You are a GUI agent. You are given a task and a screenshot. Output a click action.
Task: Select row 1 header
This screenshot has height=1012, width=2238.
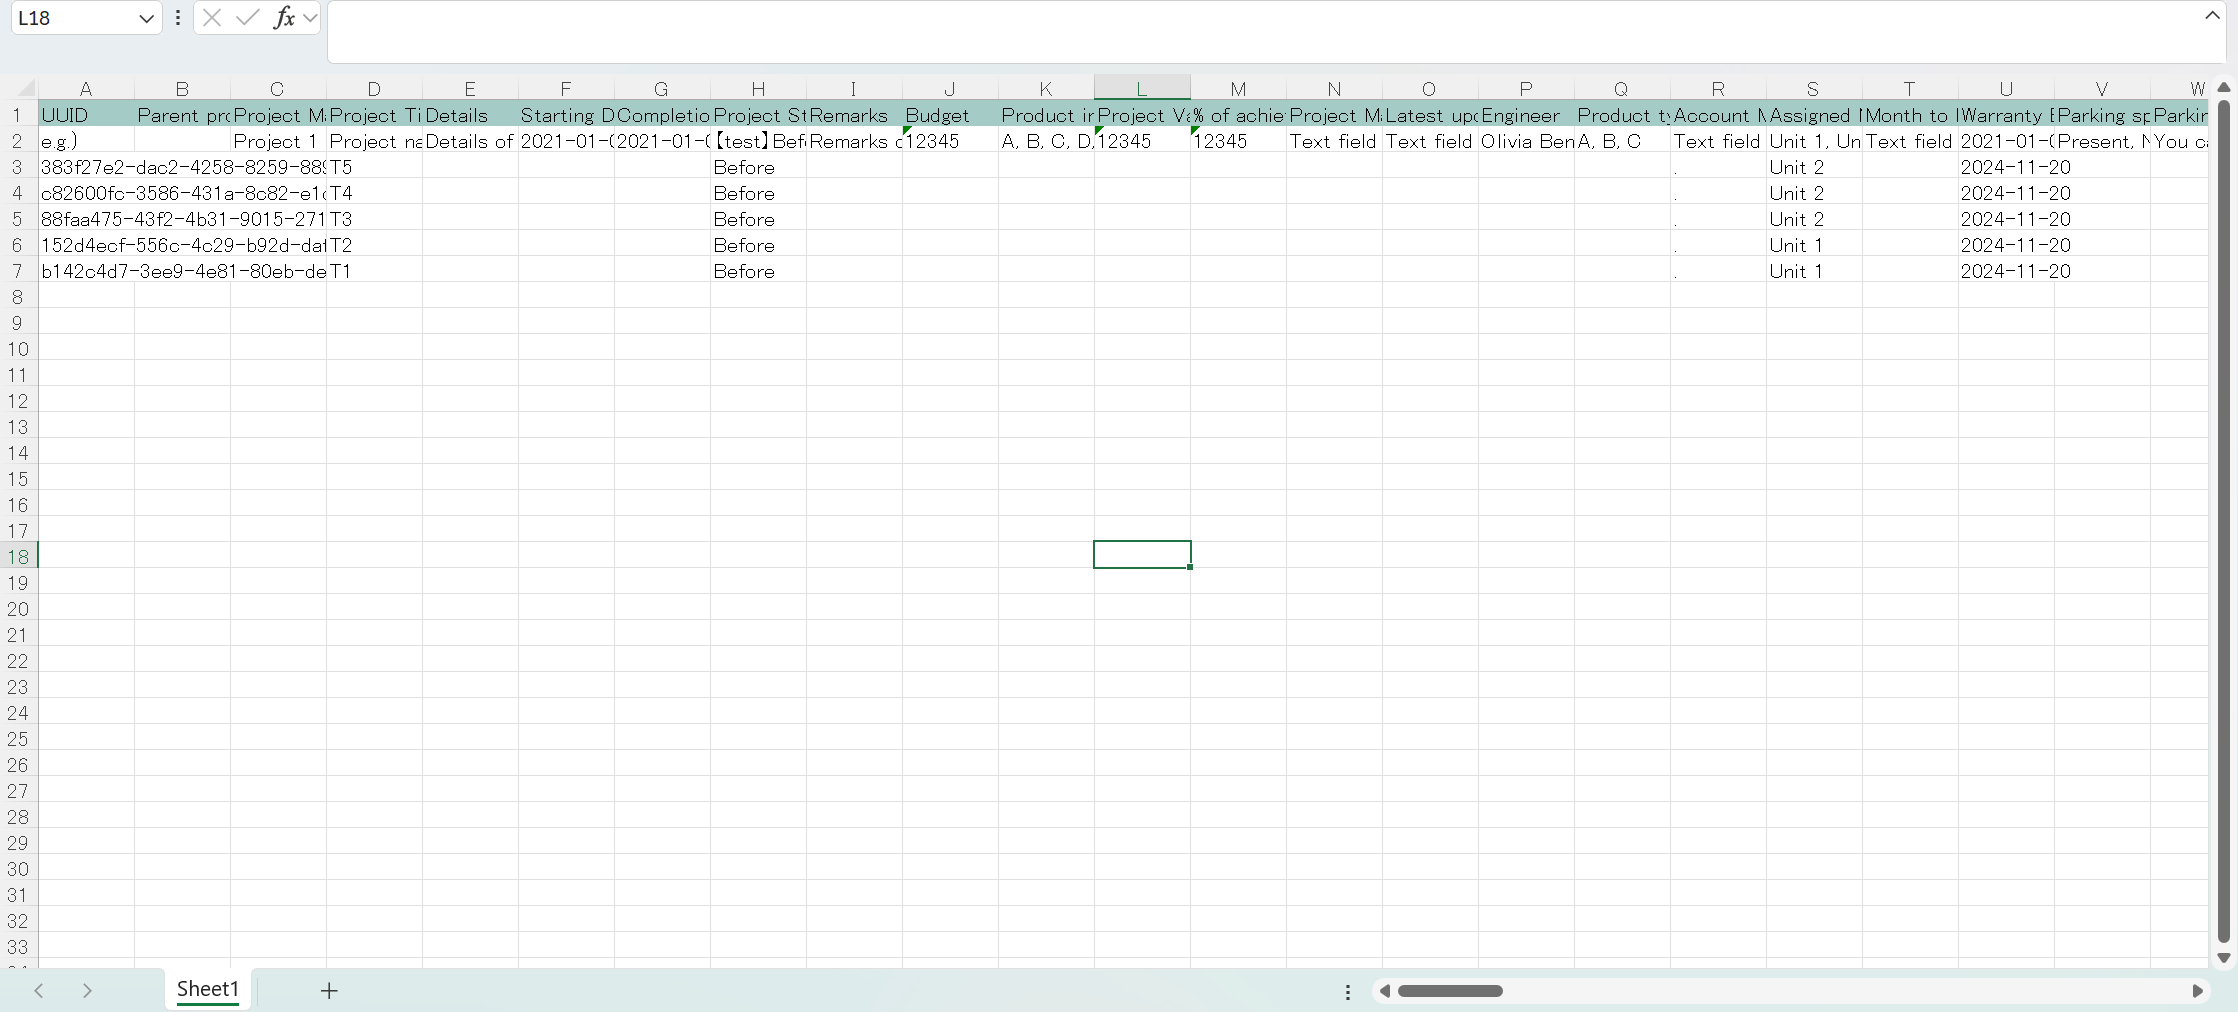tap(17, 115)
